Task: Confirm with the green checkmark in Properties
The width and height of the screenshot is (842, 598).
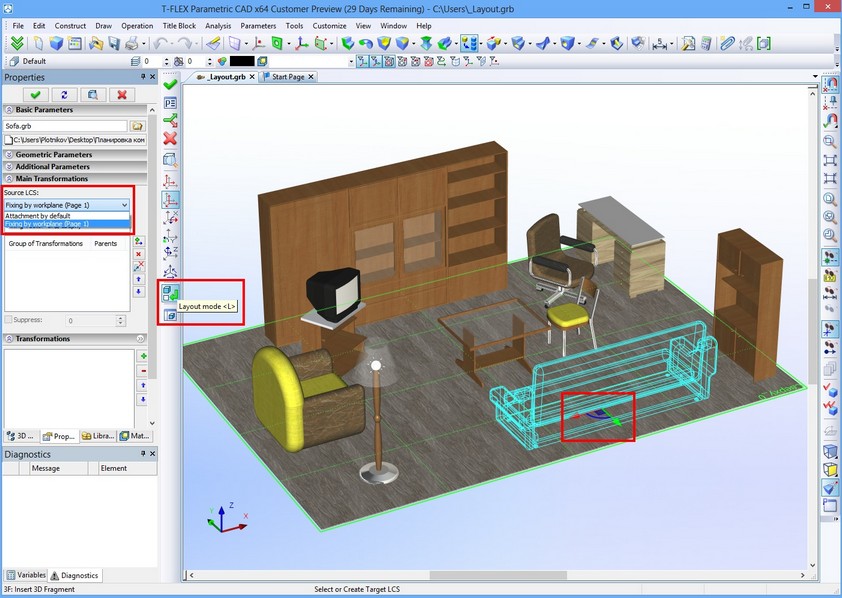Action: click(x=36, y=95)
